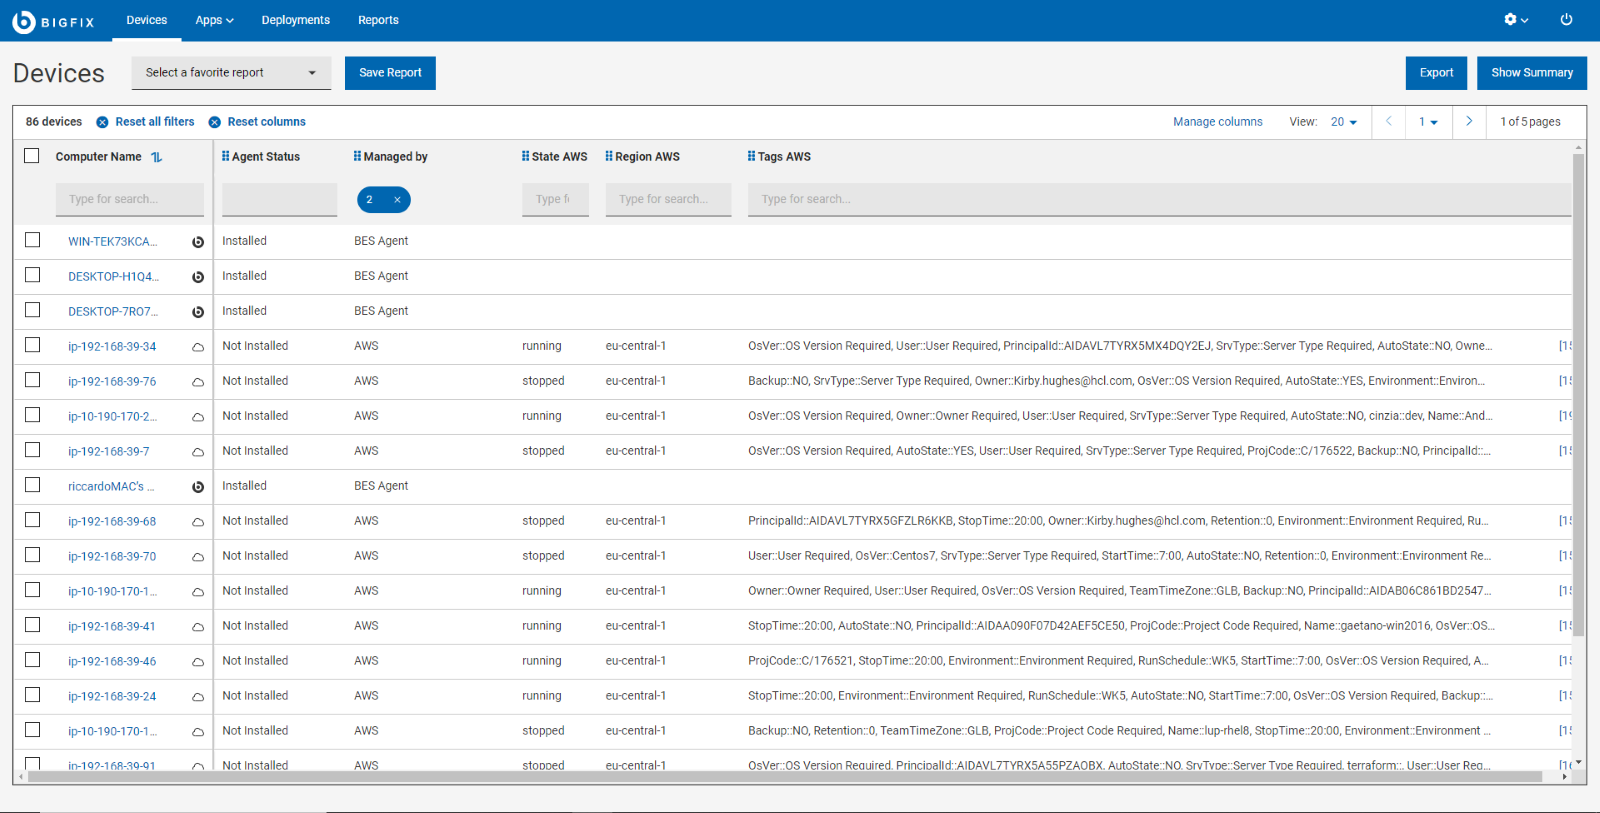The height and width of the screenshot is (813, 1600).
Task: Click cloud icon for ip-192-168-39-76
Action: (x=198, y=382)
